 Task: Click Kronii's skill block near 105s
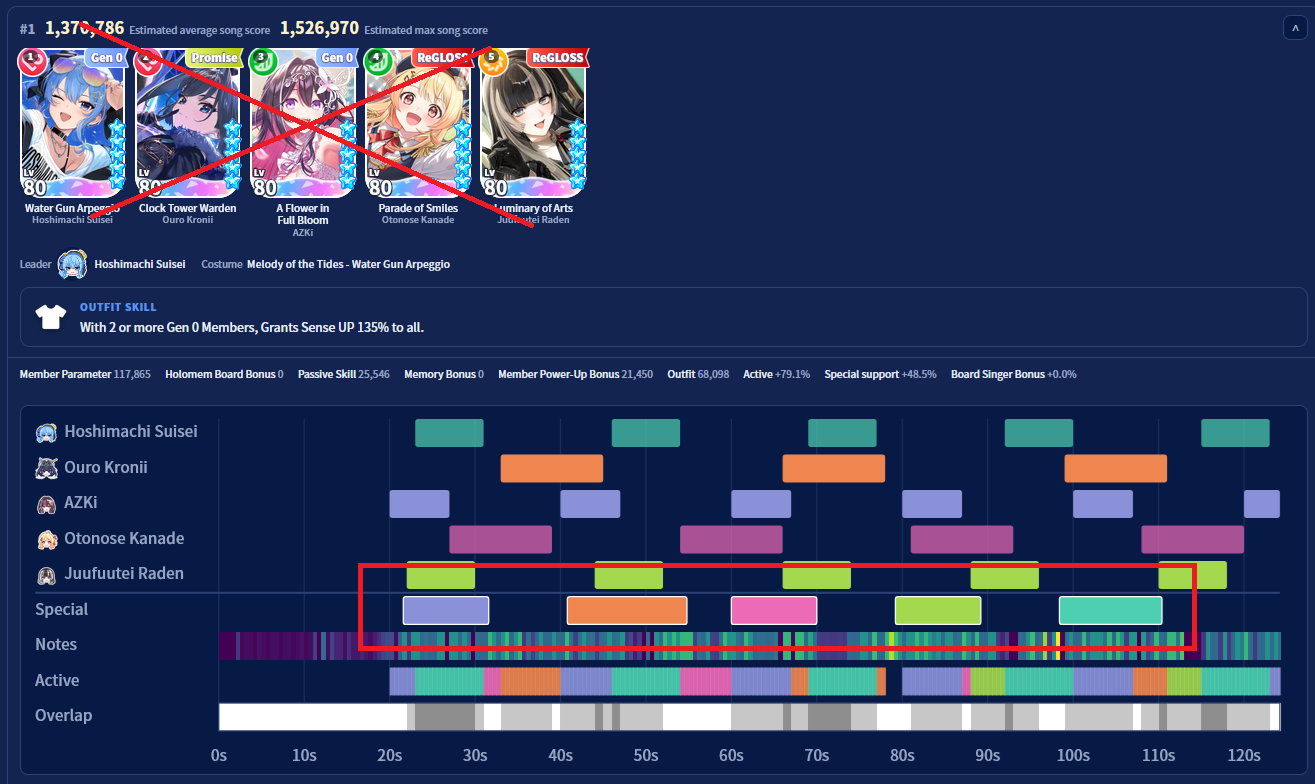[x=1116, y=468]
